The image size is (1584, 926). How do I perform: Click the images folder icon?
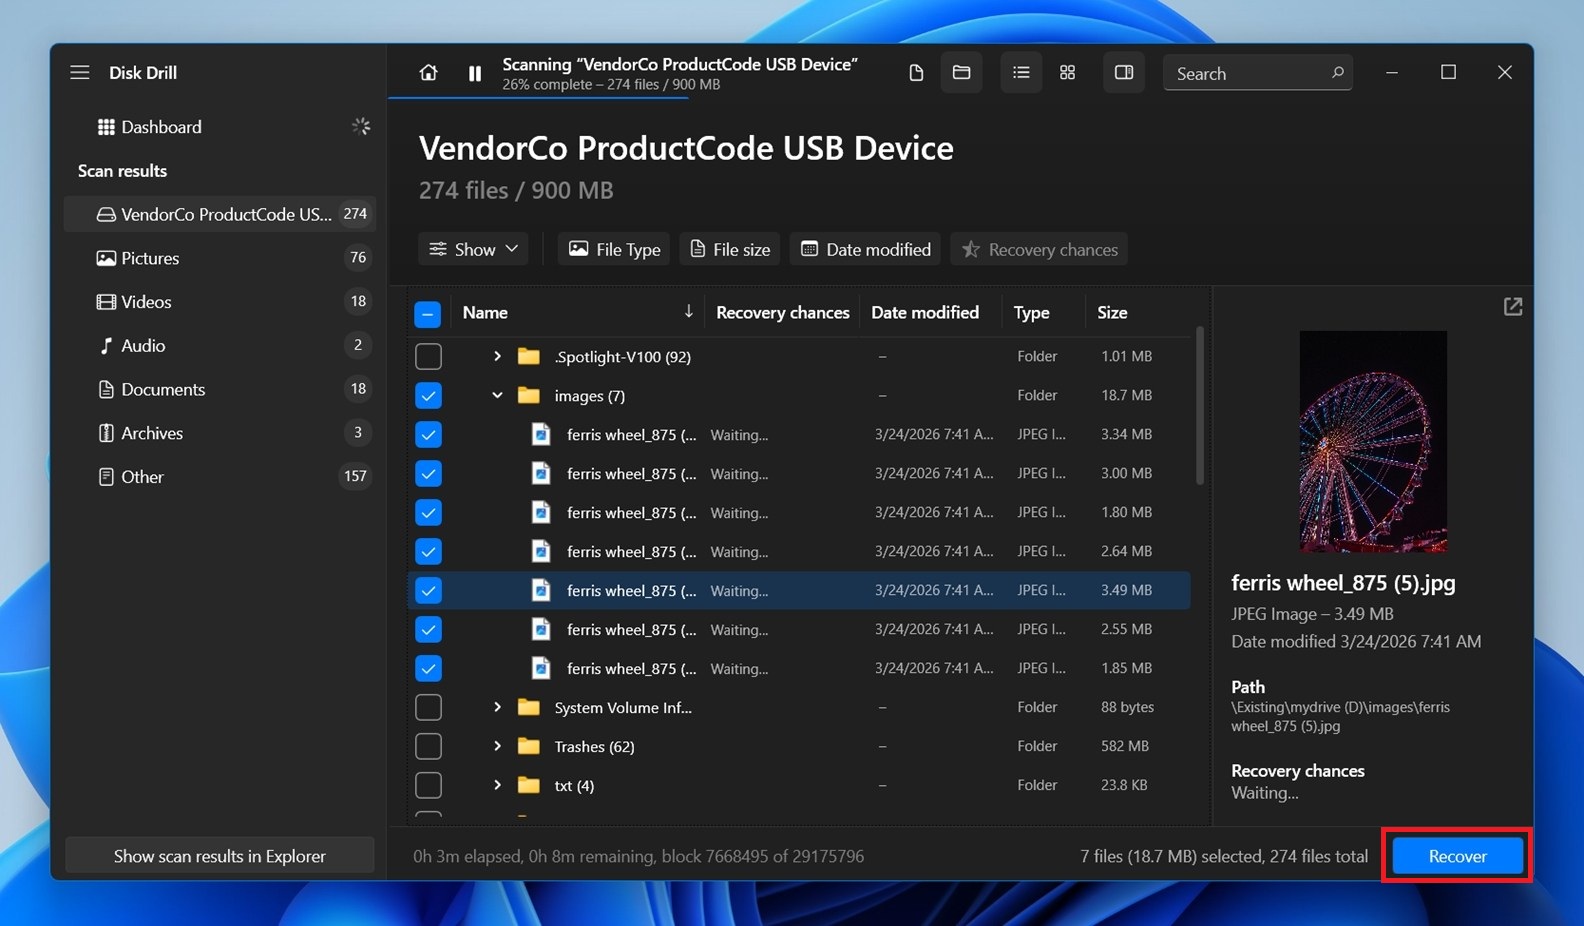tap(529, 395)
